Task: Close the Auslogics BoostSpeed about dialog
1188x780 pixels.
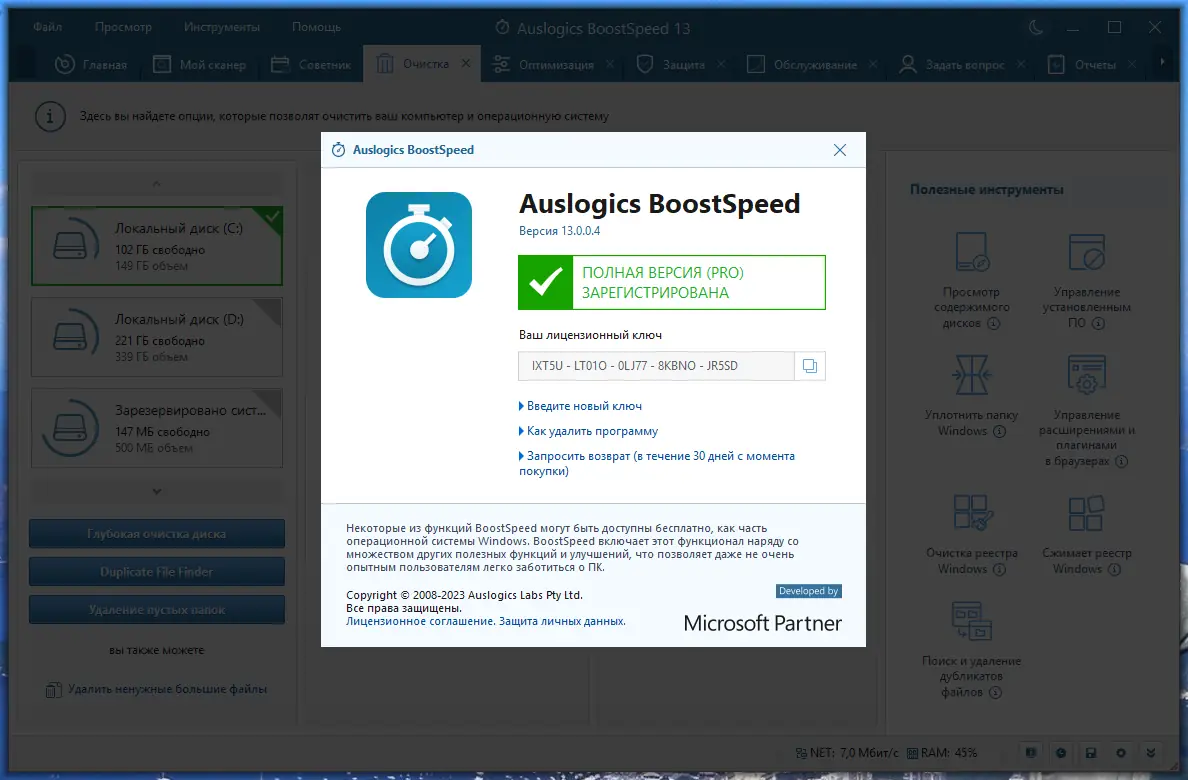Action: point(839,150)
